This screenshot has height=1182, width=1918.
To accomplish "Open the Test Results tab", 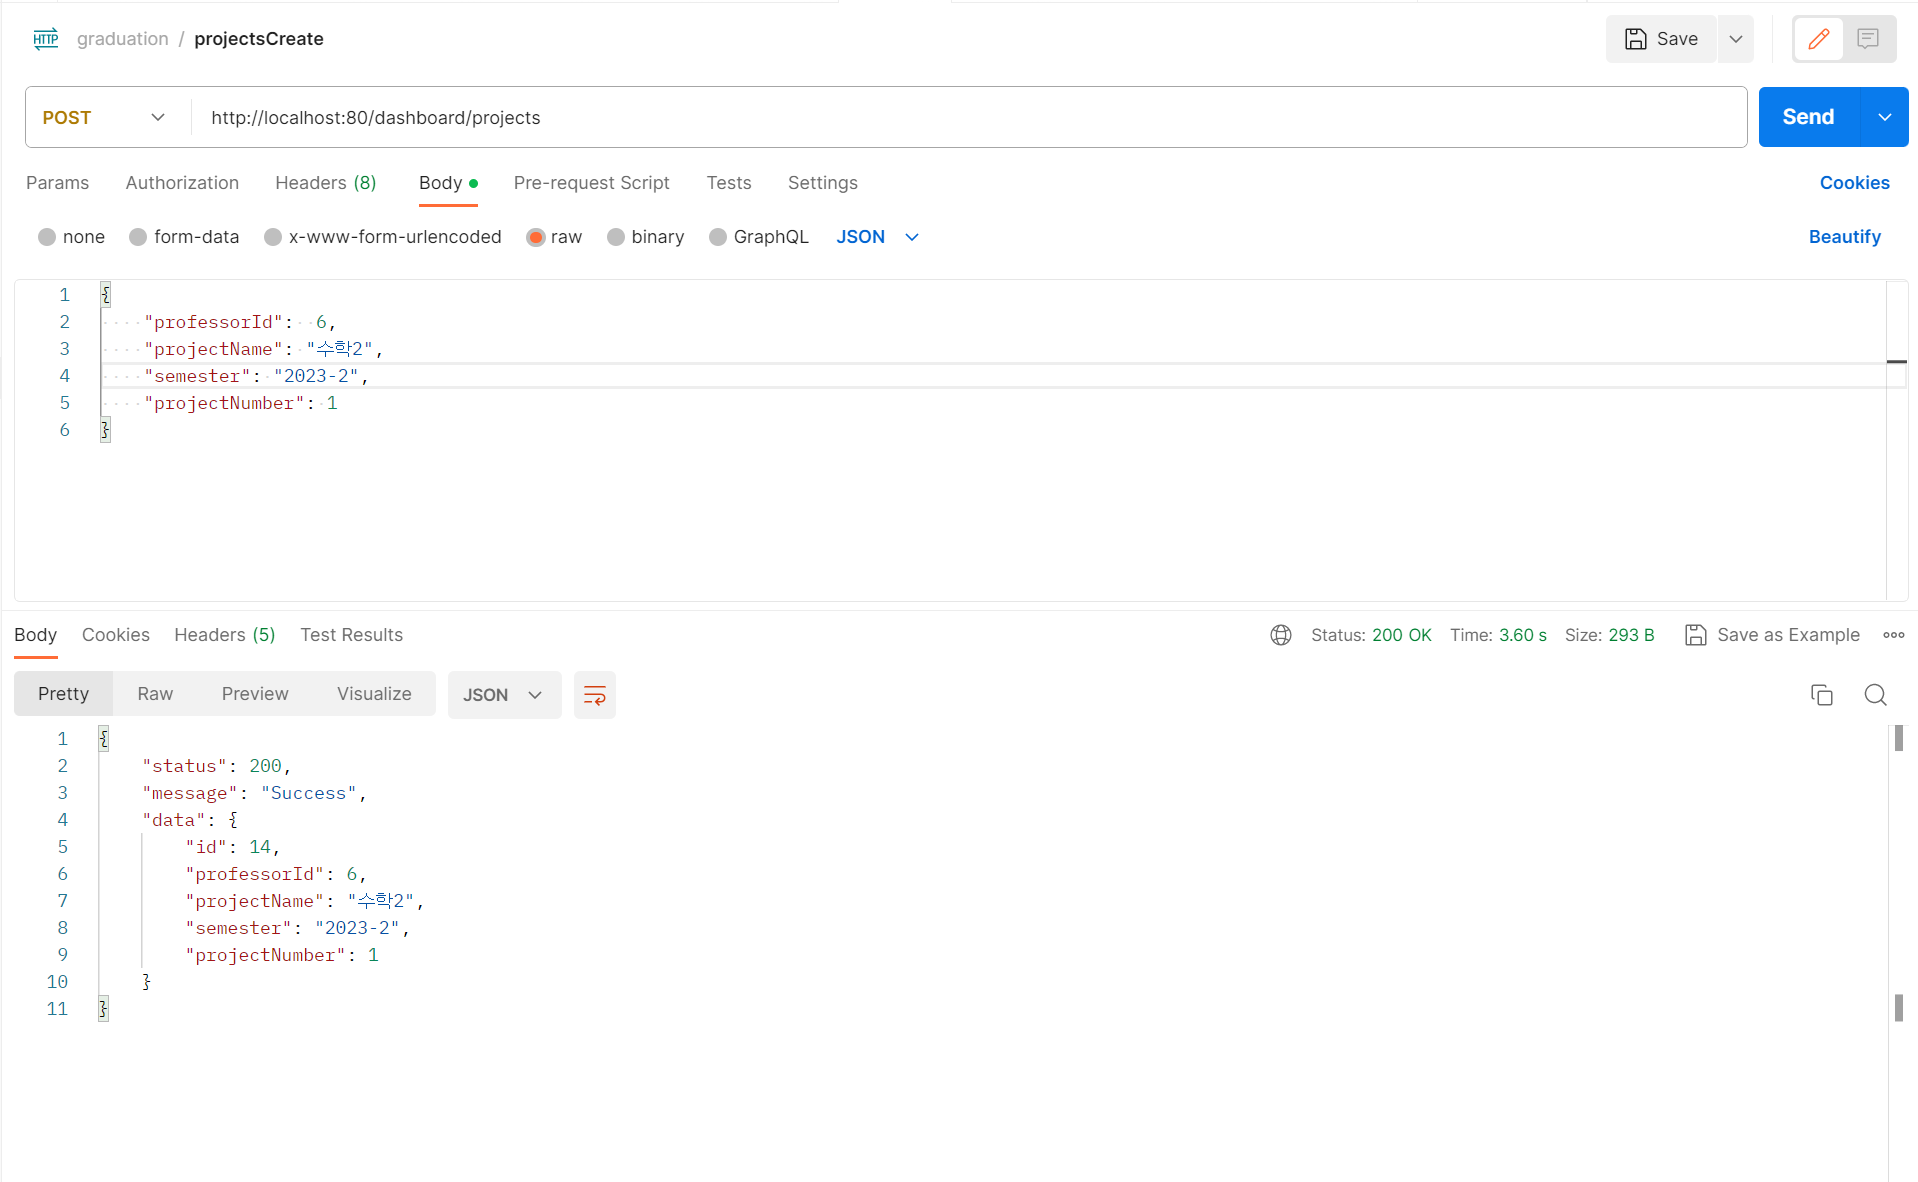I will [352, 635].
